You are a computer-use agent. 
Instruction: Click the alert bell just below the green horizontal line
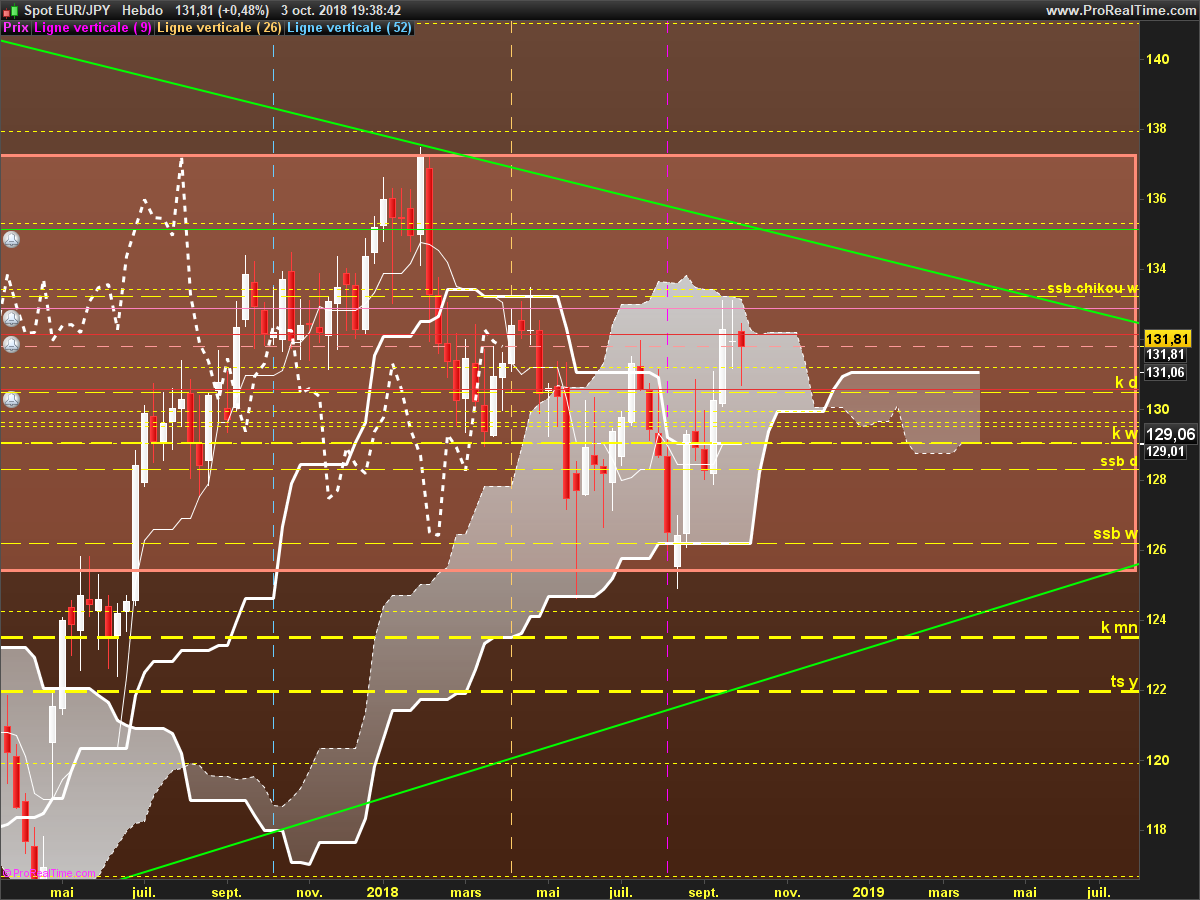point(11,240)
